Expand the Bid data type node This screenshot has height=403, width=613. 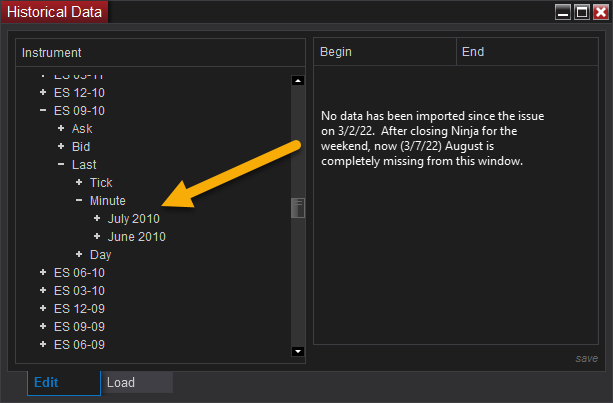point(61,146)
